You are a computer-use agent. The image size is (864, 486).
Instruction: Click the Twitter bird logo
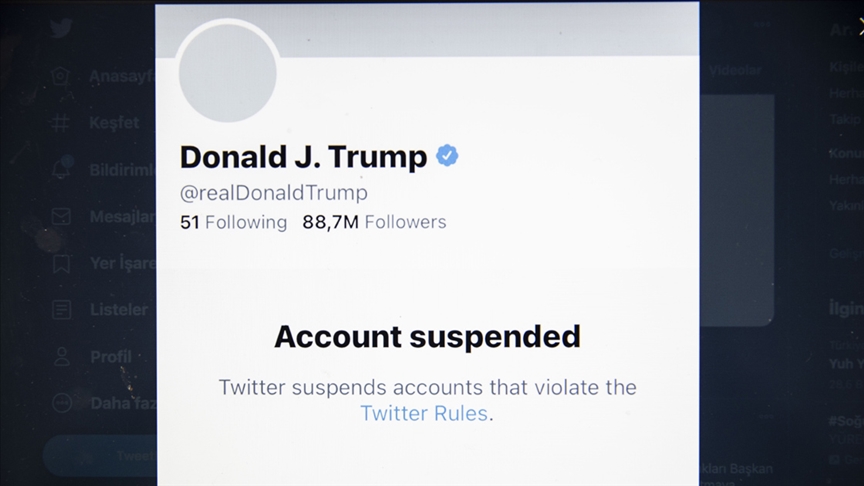[x=62, y=28]
